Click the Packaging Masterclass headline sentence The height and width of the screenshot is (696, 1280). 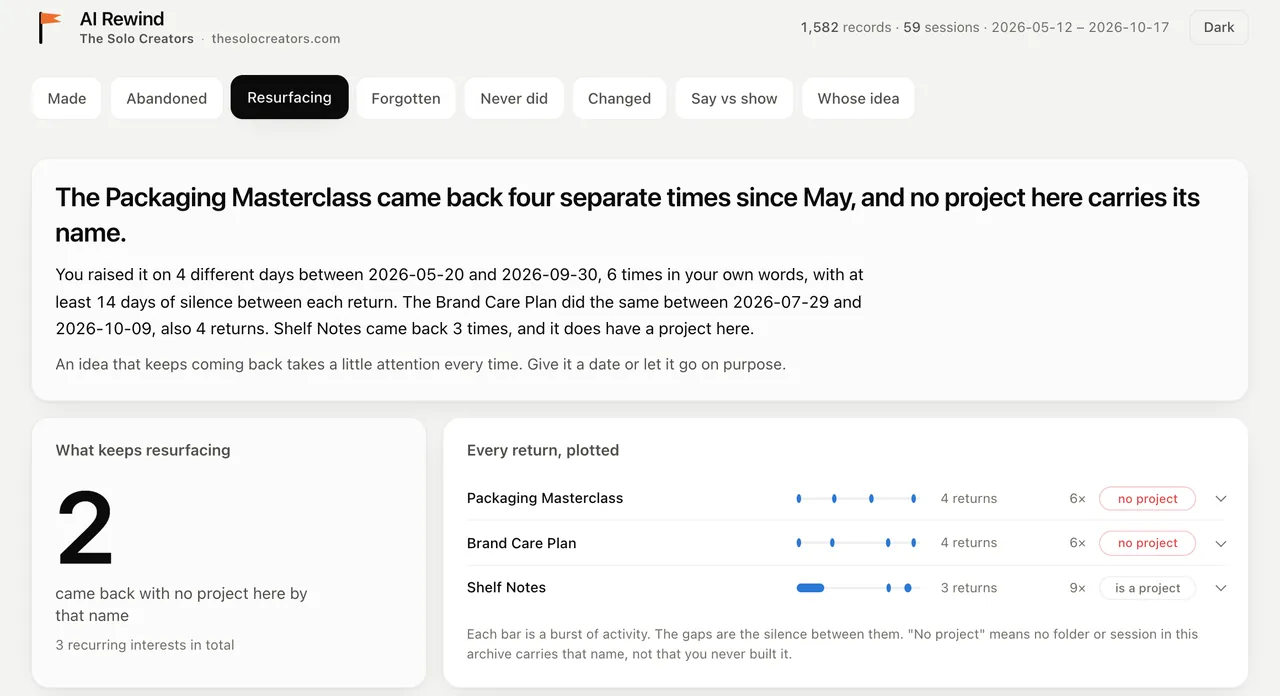pos(628,214)
